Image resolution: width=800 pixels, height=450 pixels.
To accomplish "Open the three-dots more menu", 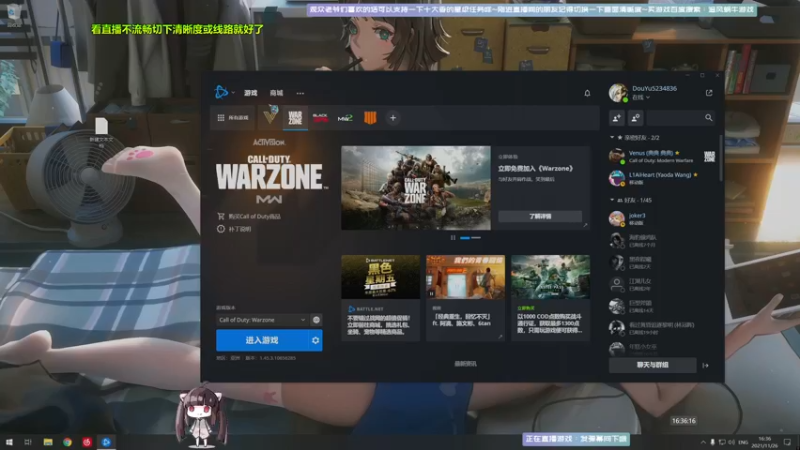I will tap(300, 93).
